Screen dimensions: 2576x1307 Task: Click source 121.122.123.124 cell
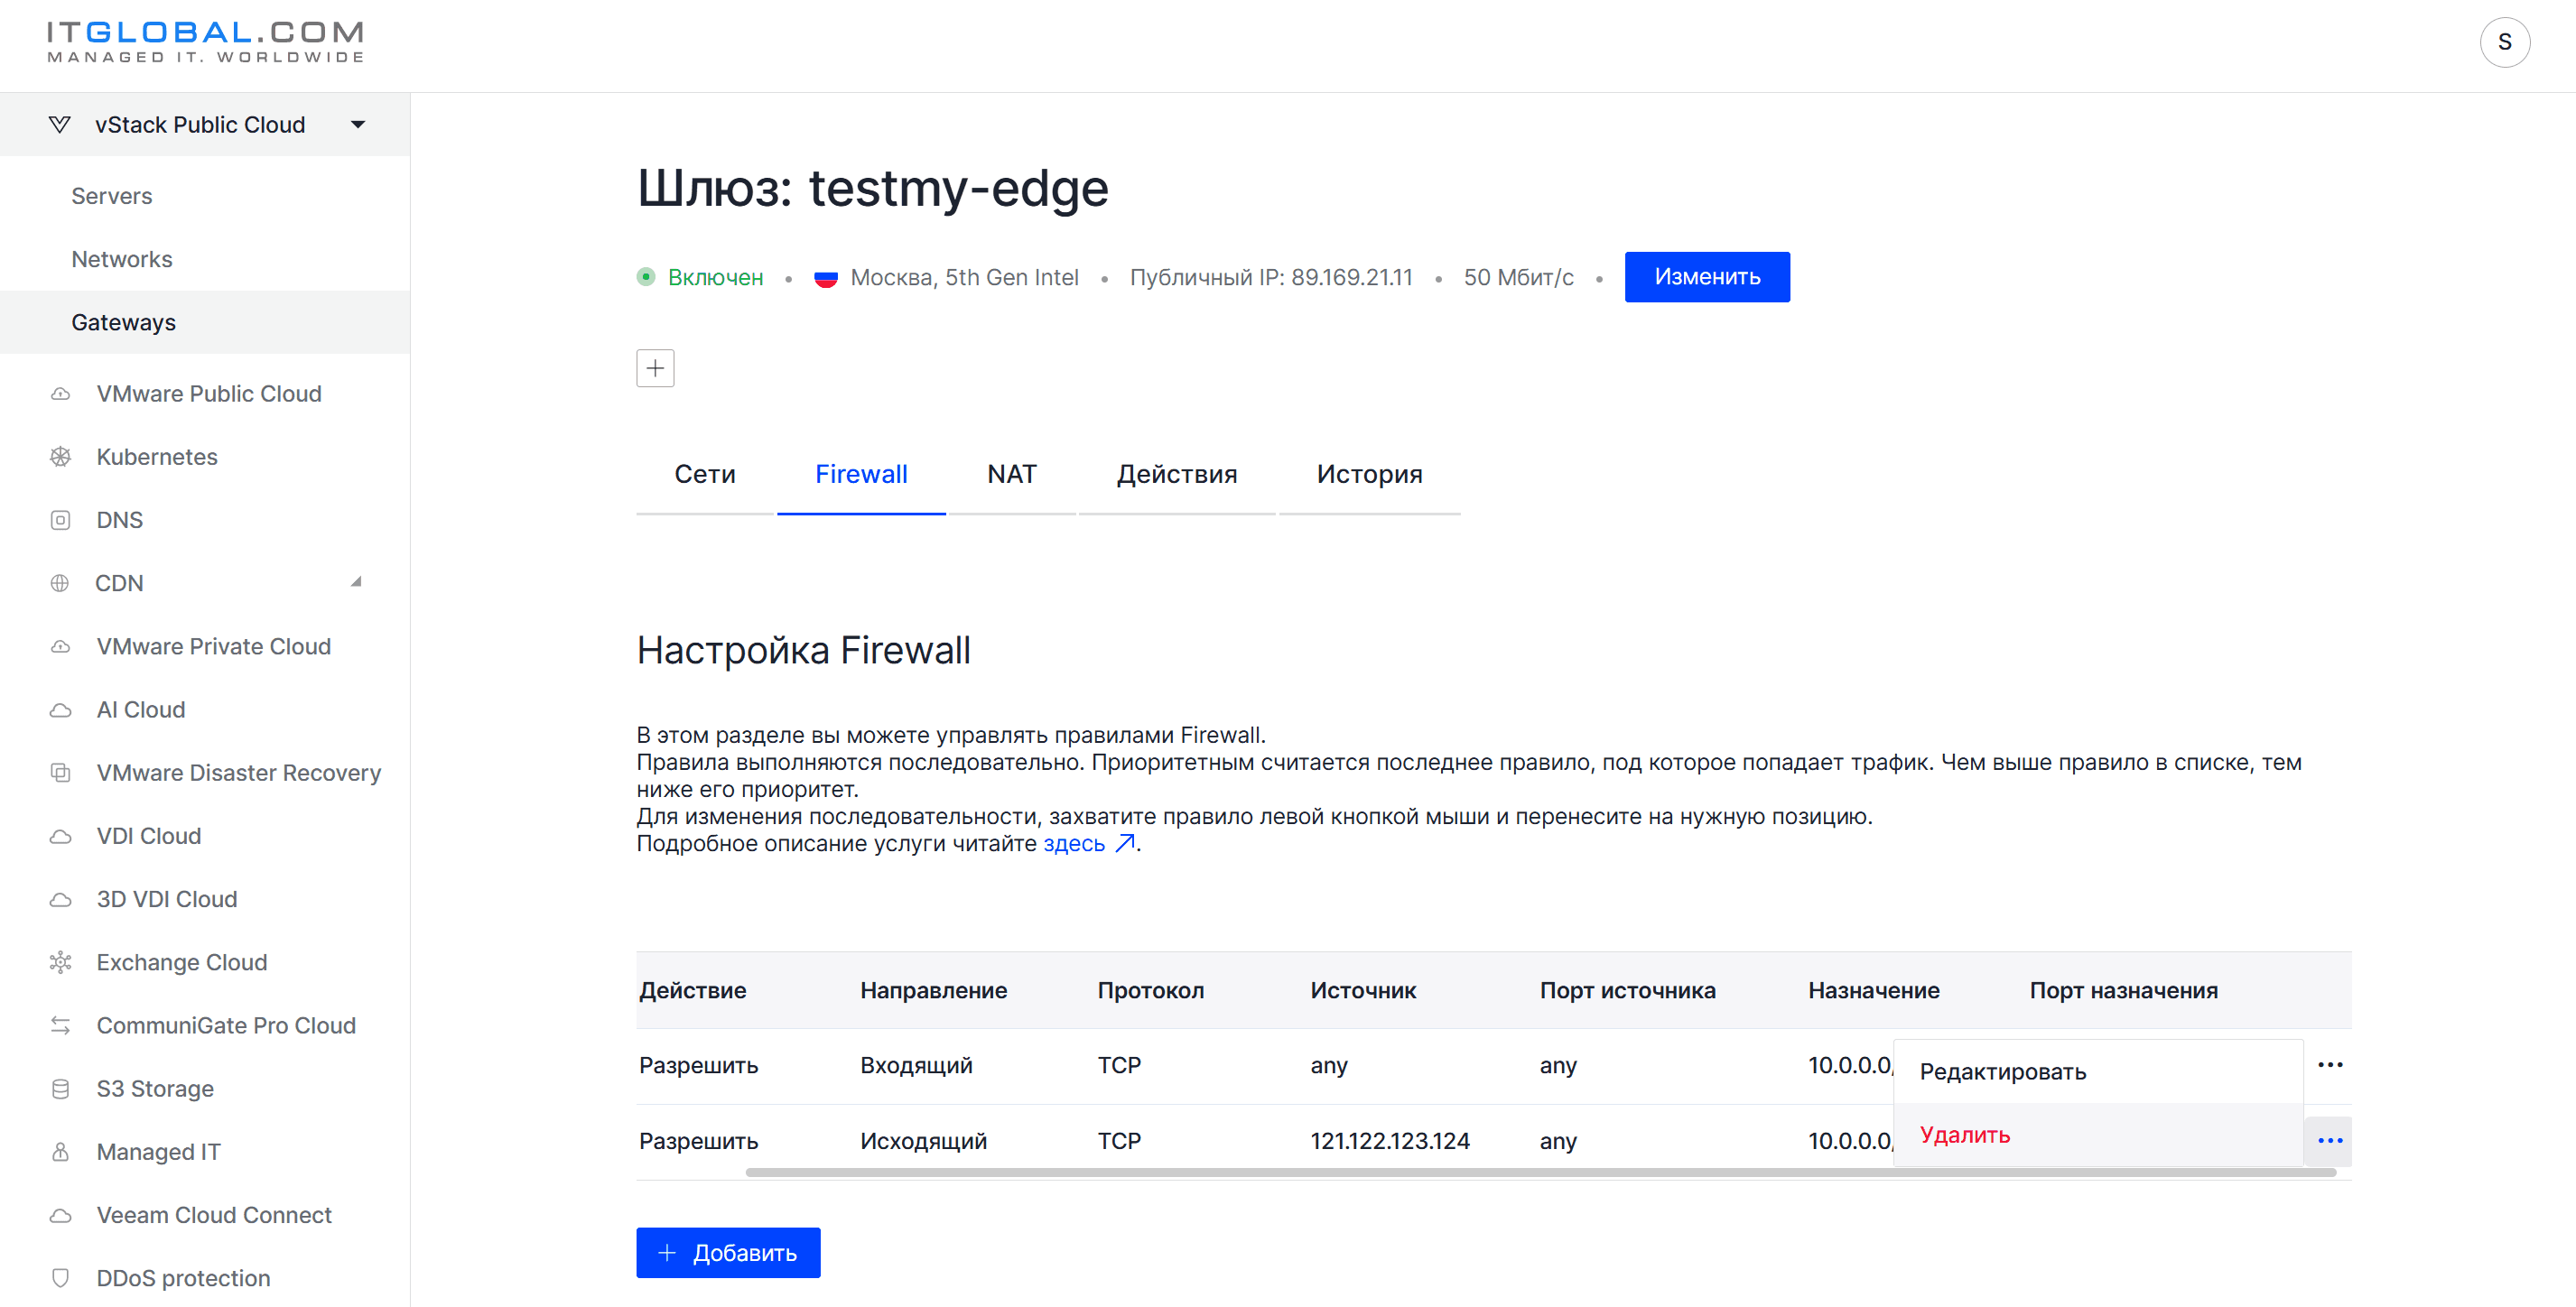pyautogui.click(x=1390, y=1141)
